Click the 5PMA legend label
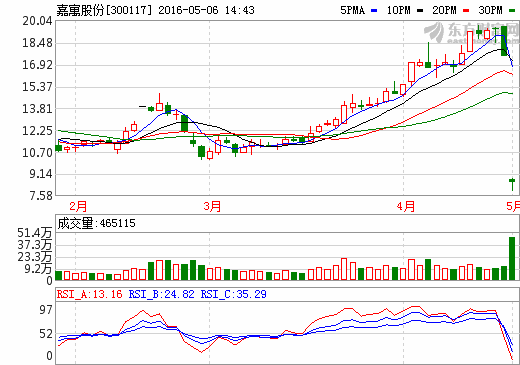The width and height of the screenshot is (520, 365). click(353, 10)
